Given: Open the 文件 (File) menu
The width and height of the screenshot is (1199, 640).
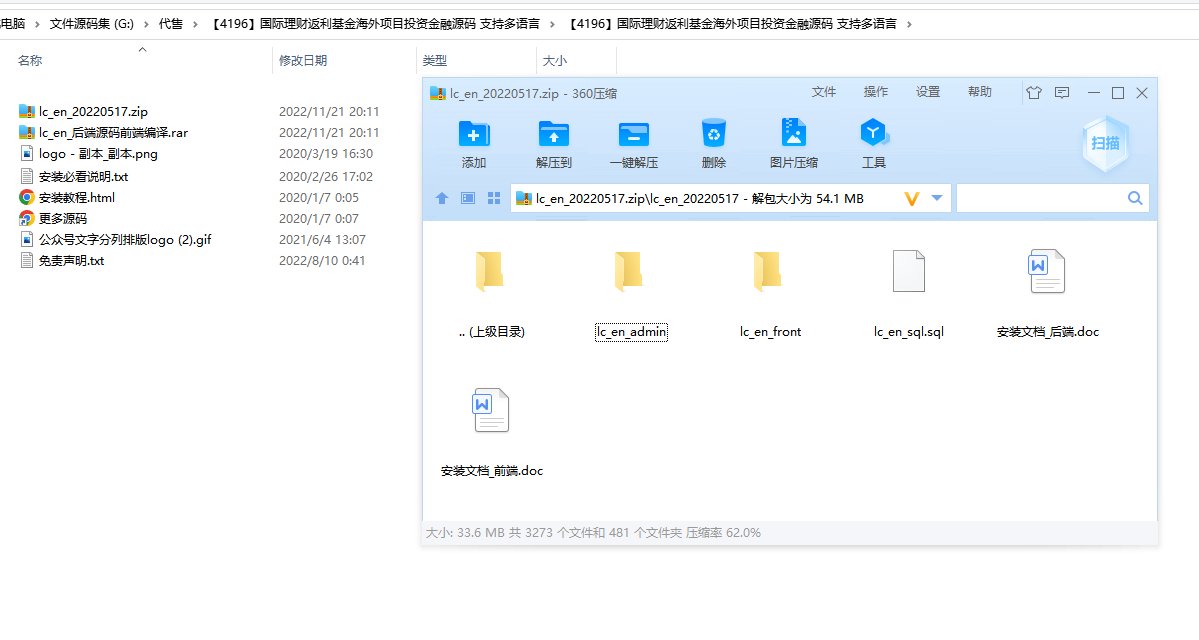Looking at the screenshot, I should tap(824, 91).
